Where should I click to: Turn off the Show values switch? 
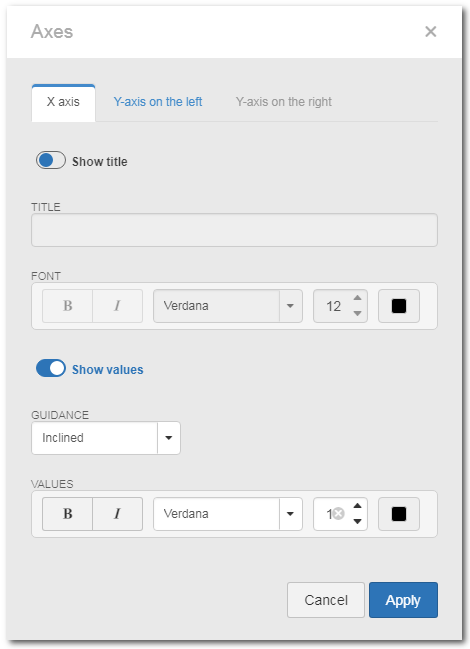[51, 368]
